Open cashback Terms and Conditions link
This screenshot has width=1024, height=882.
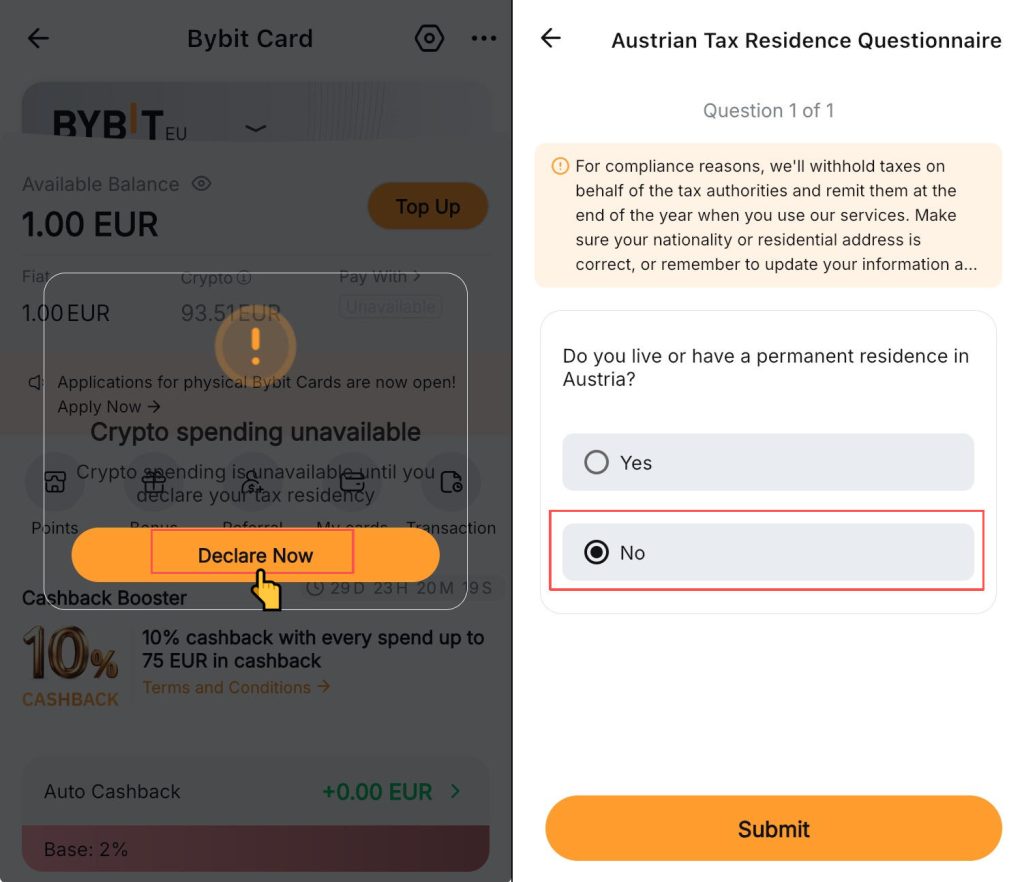(x=236, y=688)
